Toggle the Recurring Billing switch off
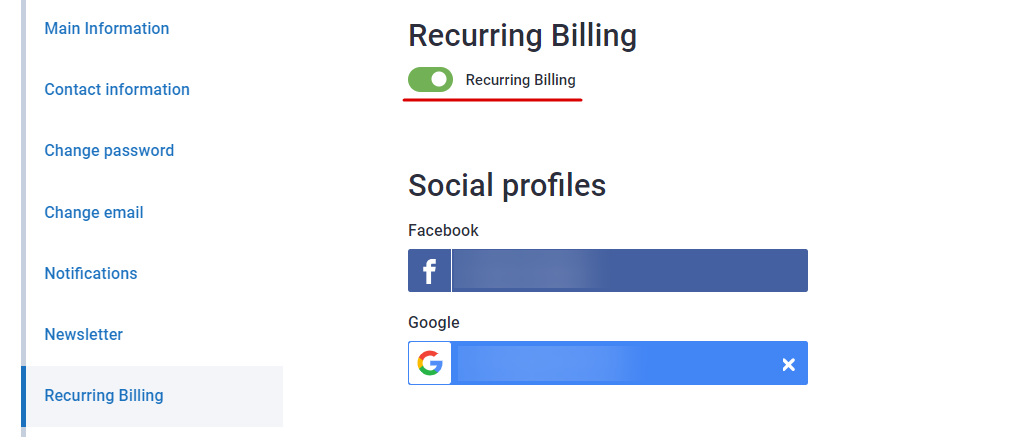This screenshot has width=1021, height=437. coord(430,80)
